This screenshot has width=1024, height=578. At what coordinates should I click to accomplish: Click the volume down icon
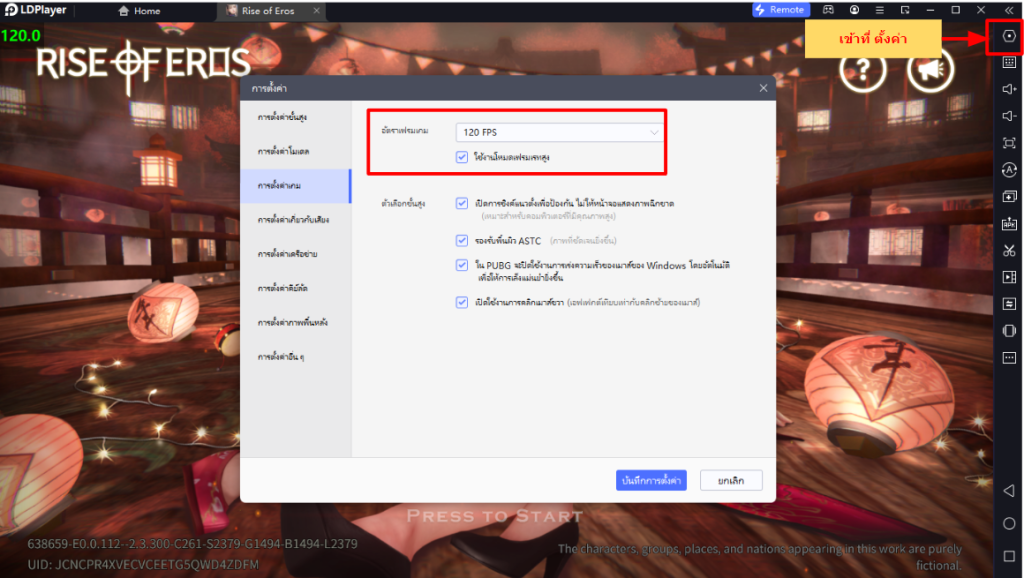pyautogui.click(x=1009, y=116)
